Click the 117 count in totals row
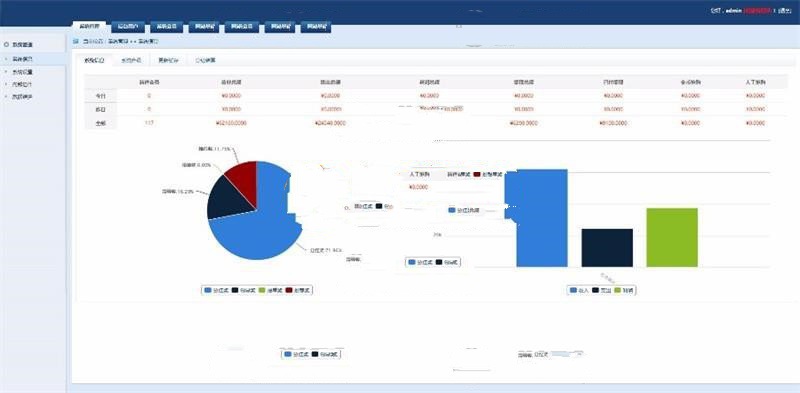 click(149, 123)
